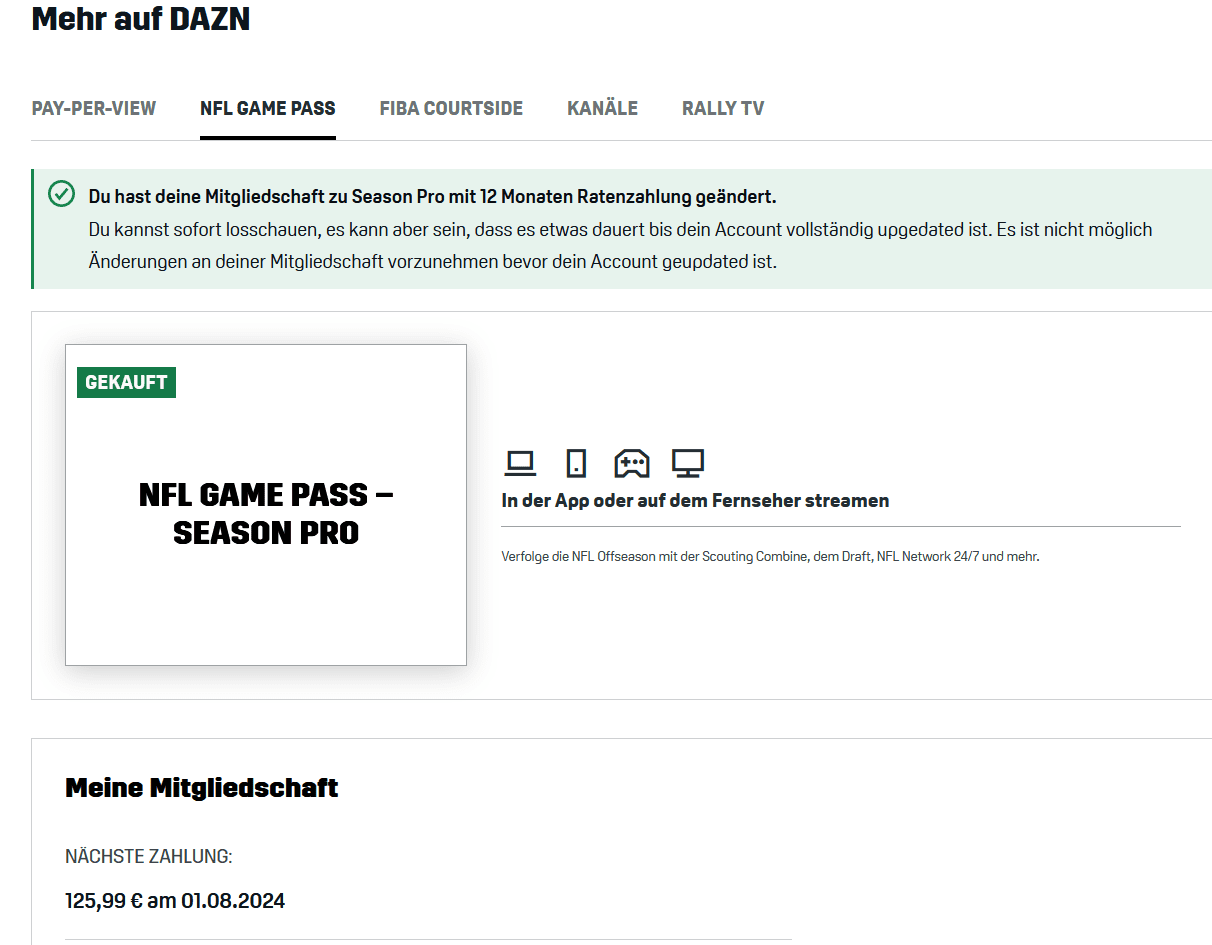The width and height of the screenshot is (1212, 945).
Task: Click the GEKAUFT badge
Action: [126, 382]
